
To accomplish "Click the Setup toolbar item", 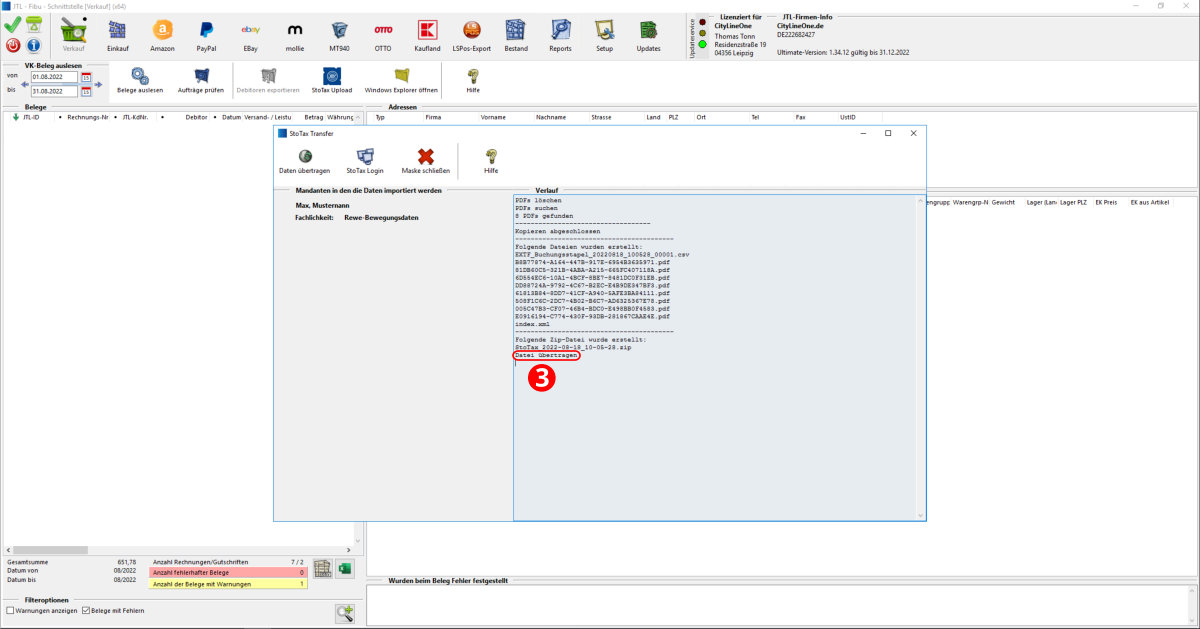I will click(604, 32).
